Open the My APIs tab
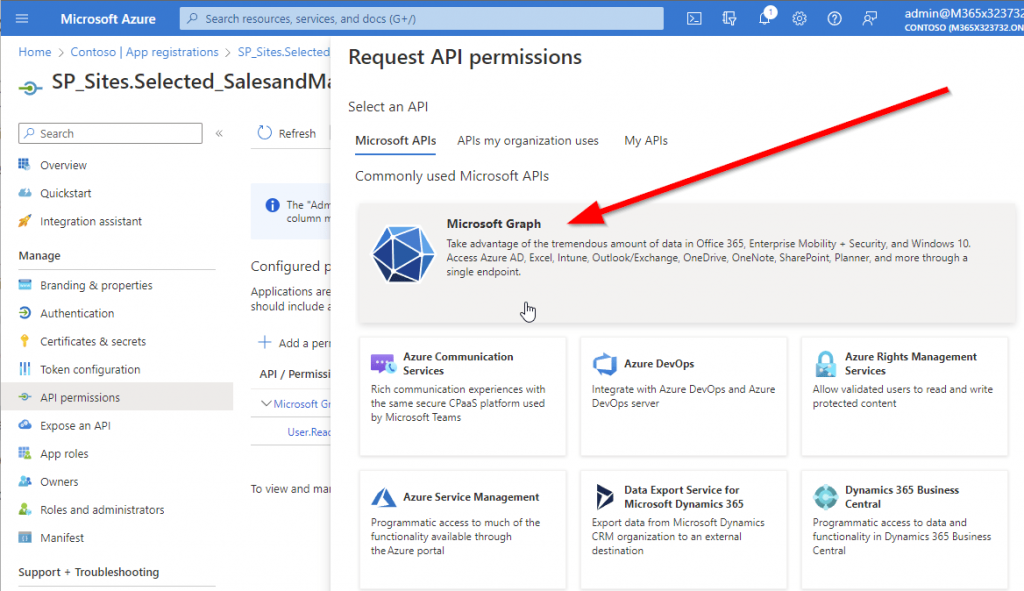 (645, 140)
